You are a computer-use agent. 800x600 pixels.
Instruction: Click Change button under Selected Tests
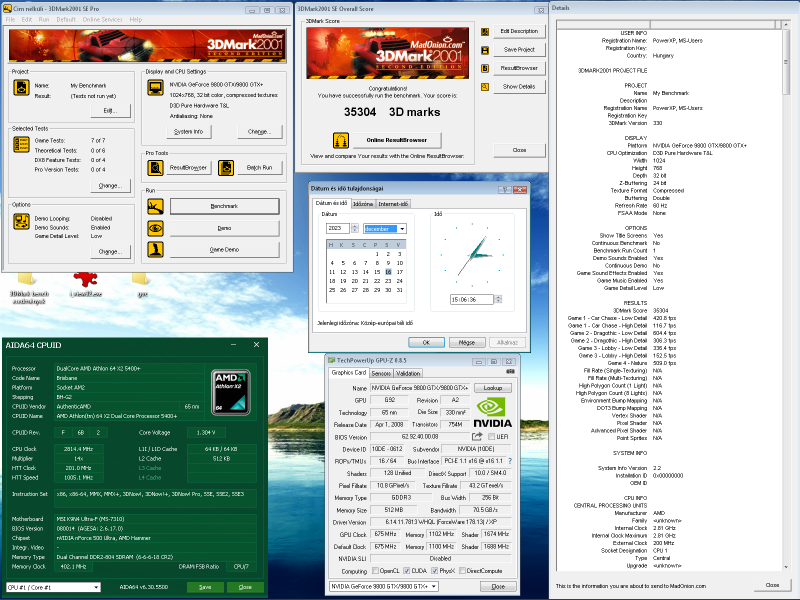111,186
